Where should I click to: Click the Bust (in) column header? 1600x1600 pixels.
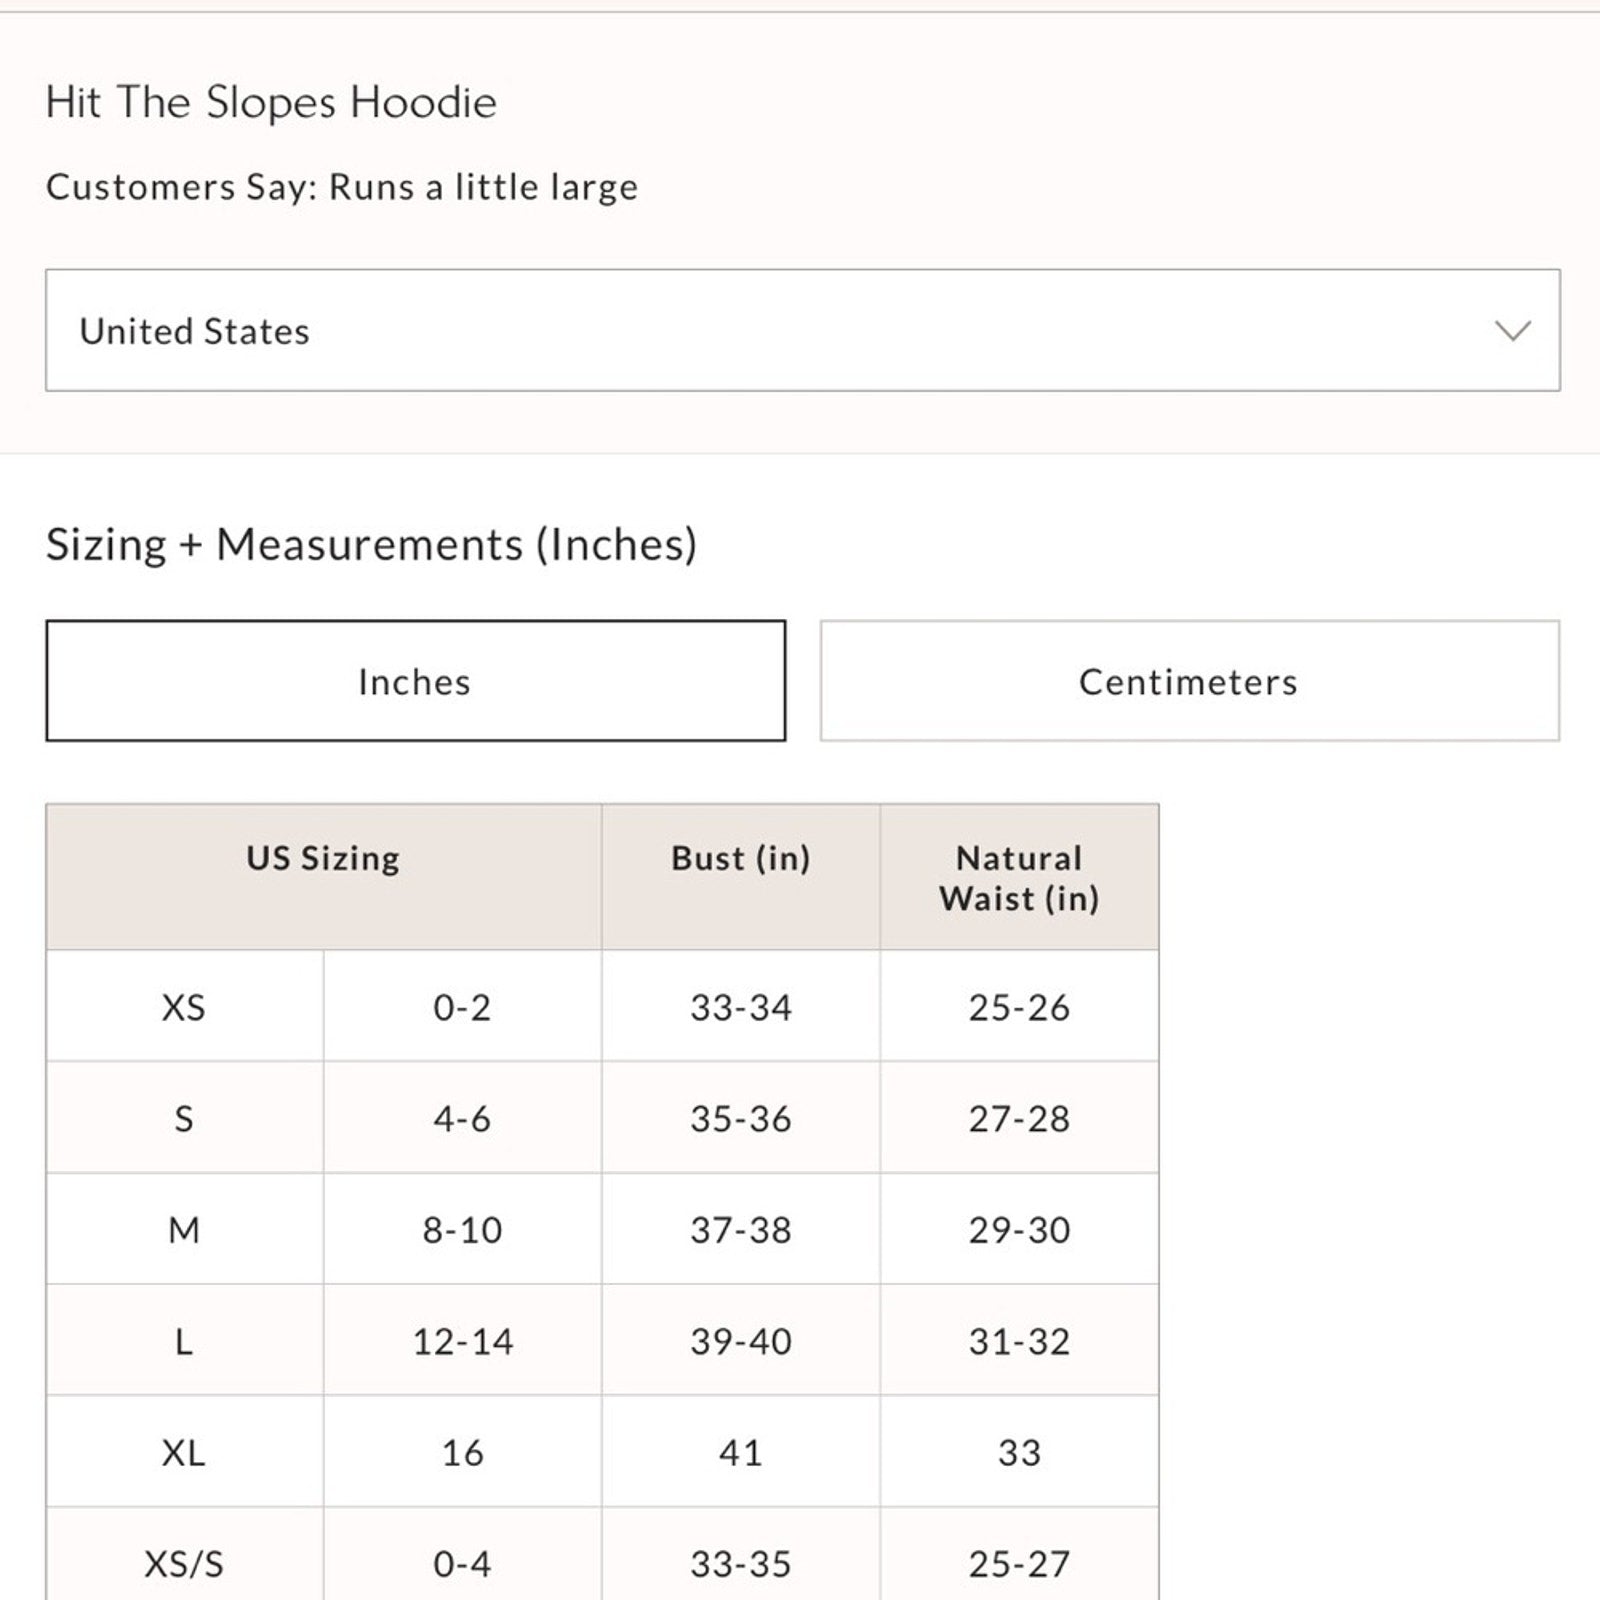[x=740, y=859]
